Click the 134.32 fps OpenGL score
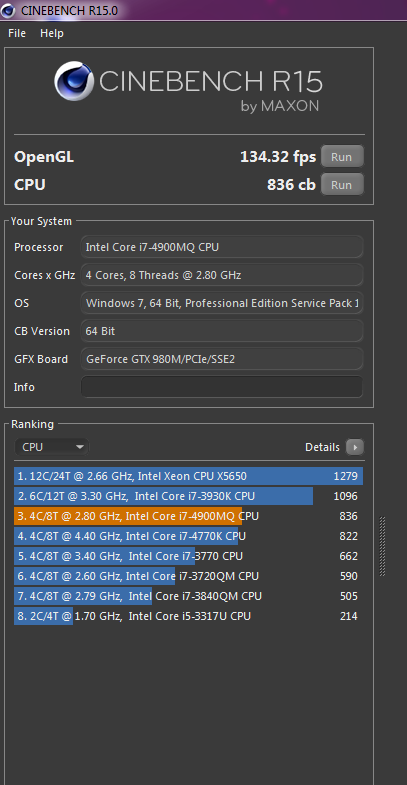The image size is (407, 785). [x=278, y=157]
